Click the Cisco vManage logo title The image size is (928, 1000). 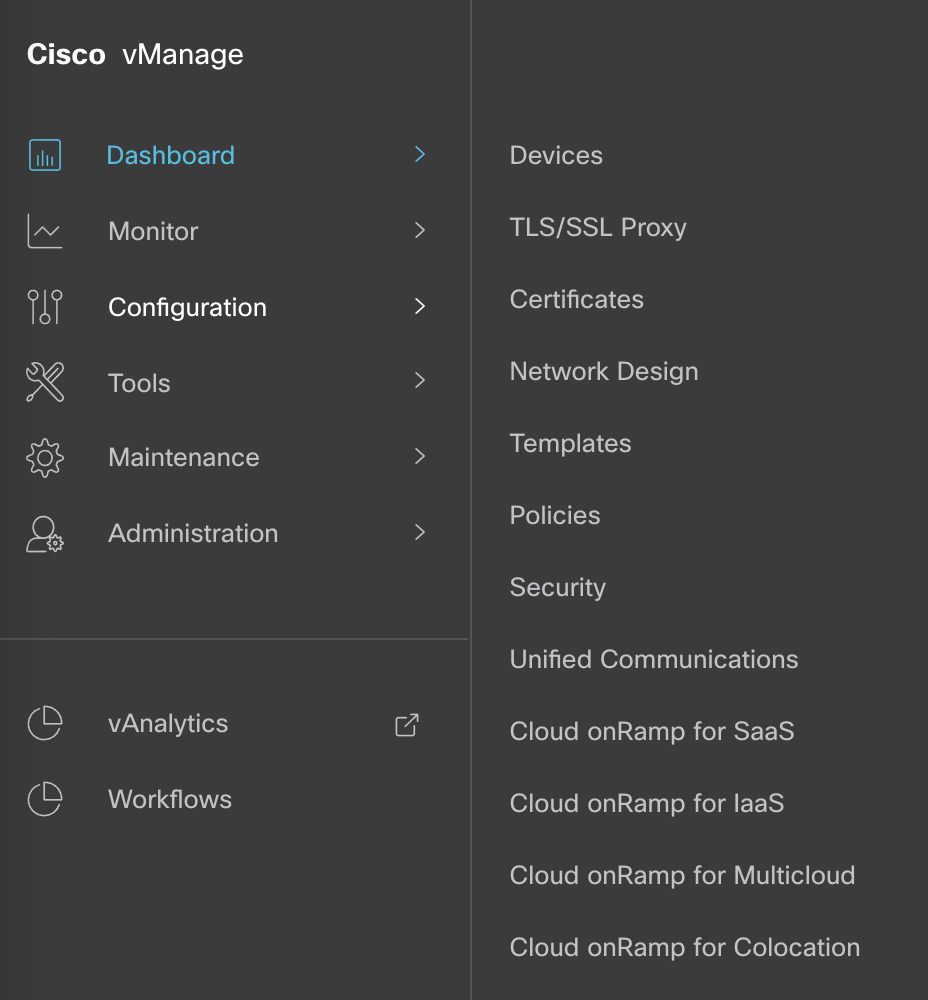coord(135,55)
